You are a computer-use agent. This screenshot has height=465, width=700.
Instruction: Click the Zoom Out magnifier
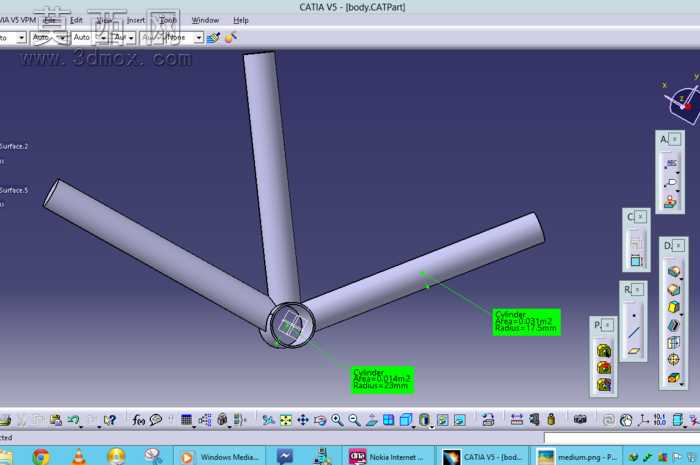[354, 419]
